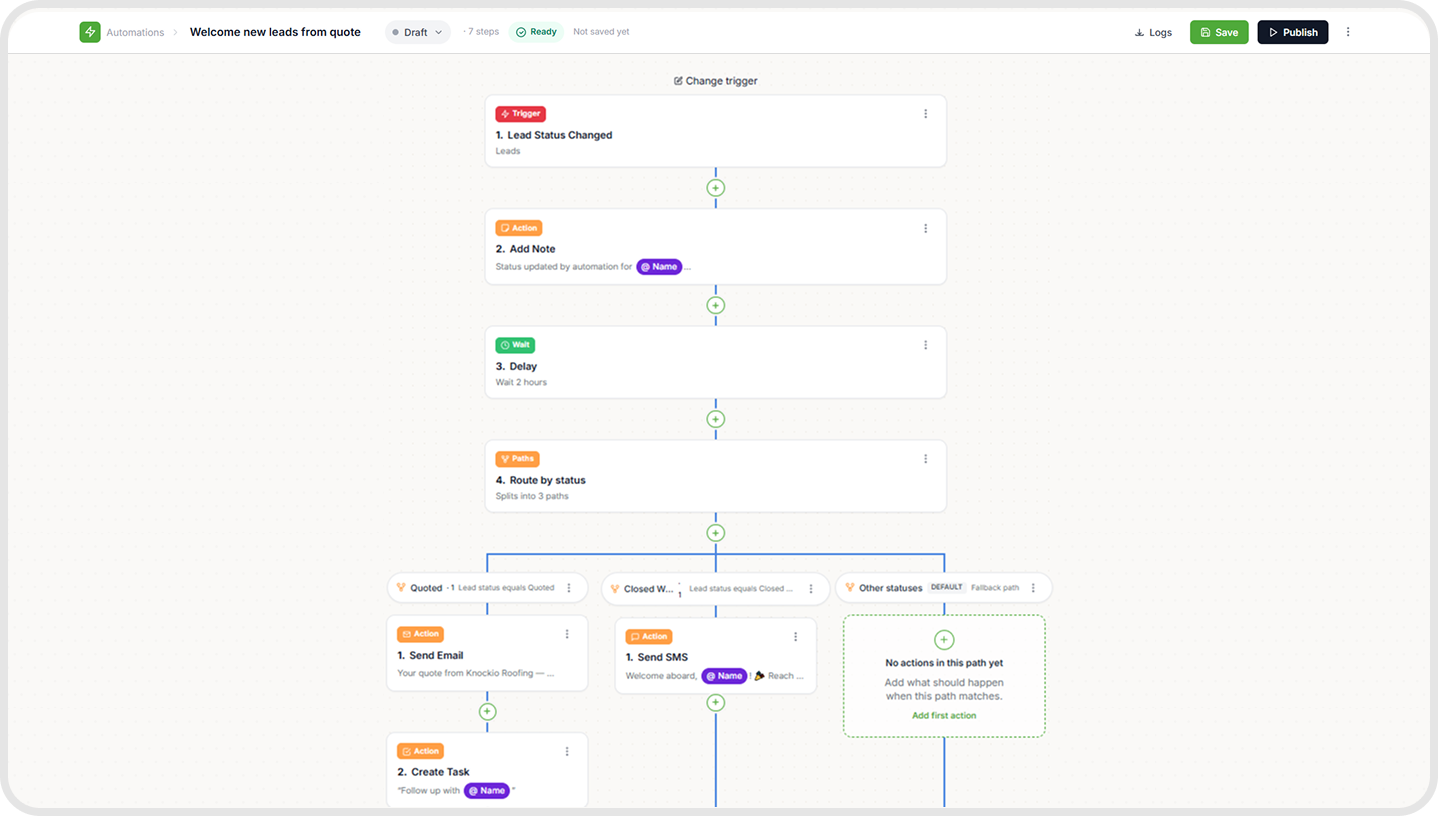The height and width of the screenshot is (816, 1438).
Task: Open the top-right header kebab menu
Action: click(x=1348, y=32)
